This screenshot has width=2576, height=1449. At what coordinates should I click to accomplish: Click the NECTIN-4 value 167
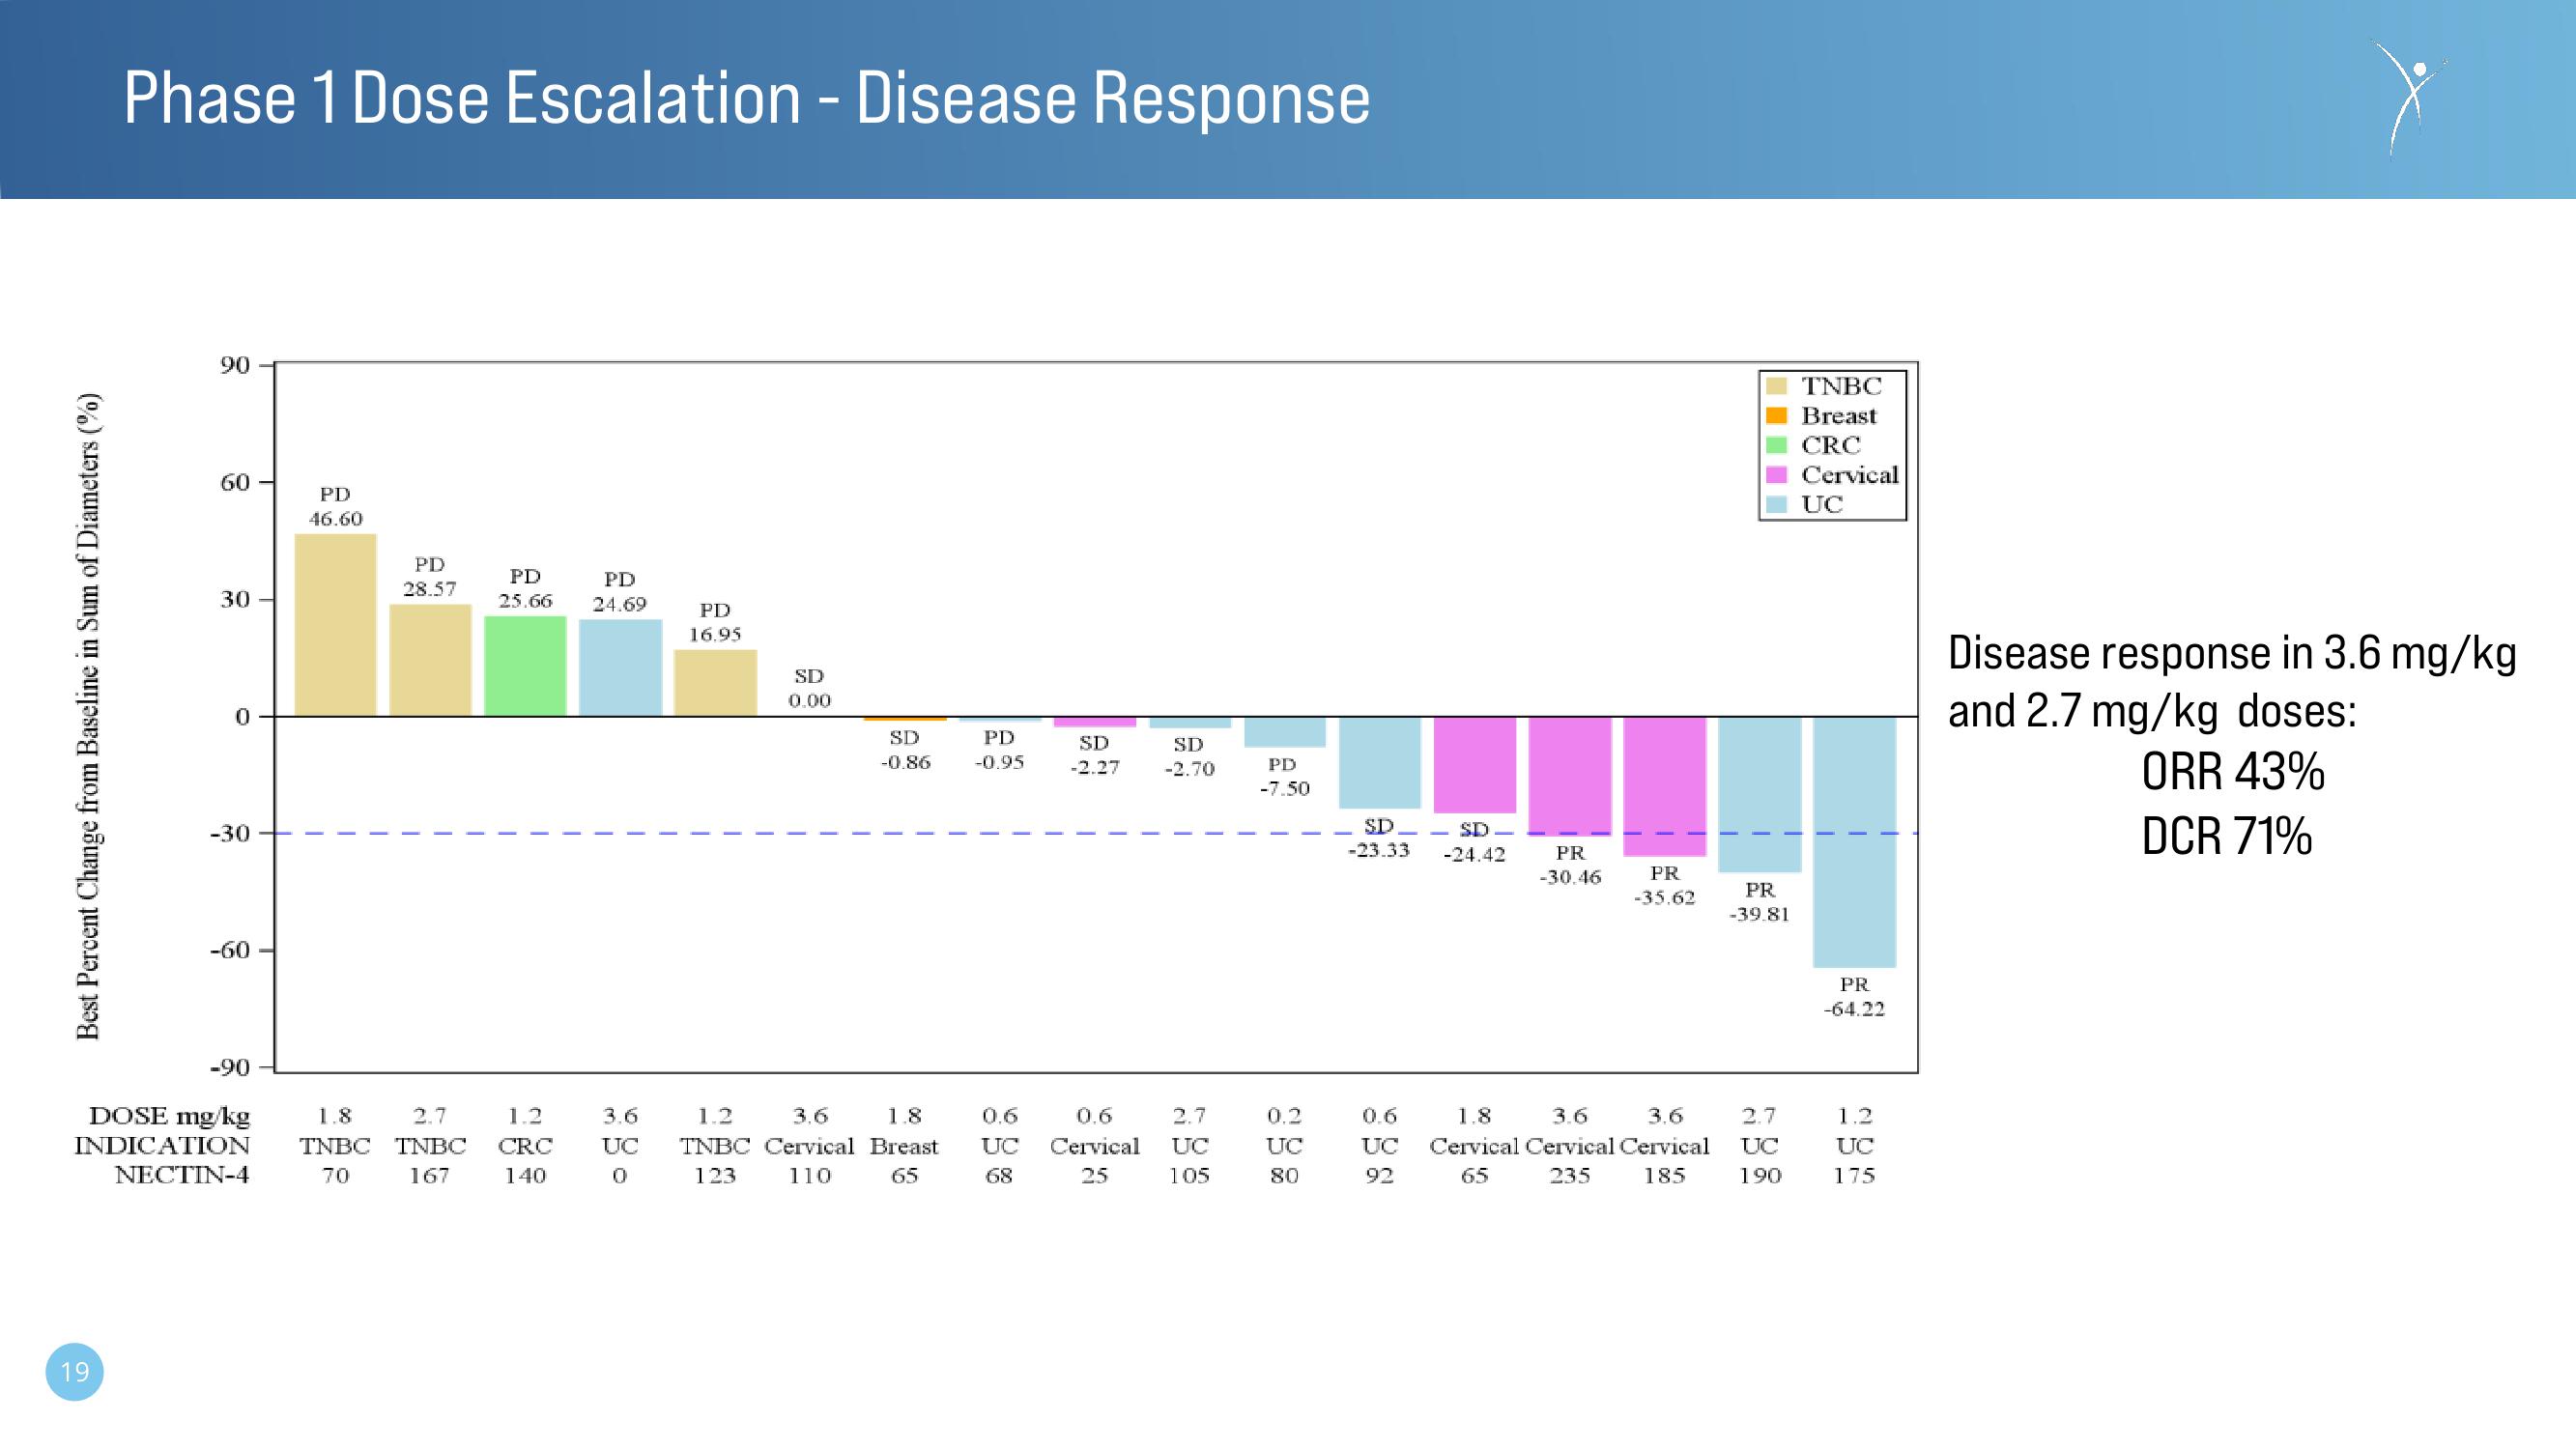click(430, 1176)
